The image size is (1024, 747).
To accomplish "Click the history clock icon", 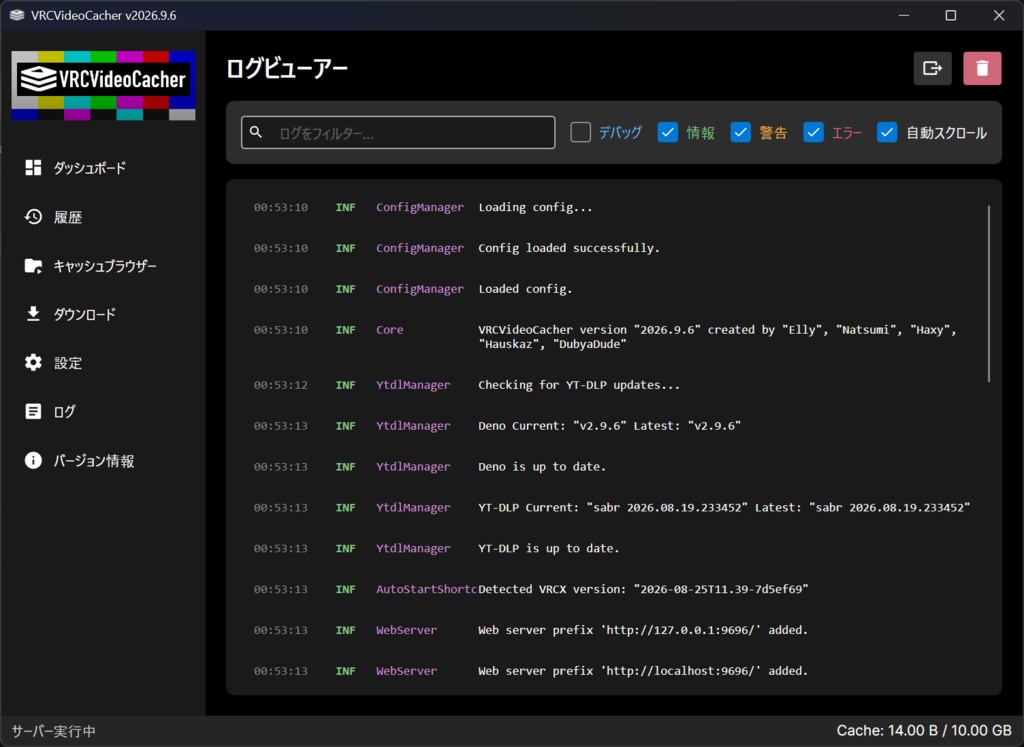I will (x=33, y=217).
